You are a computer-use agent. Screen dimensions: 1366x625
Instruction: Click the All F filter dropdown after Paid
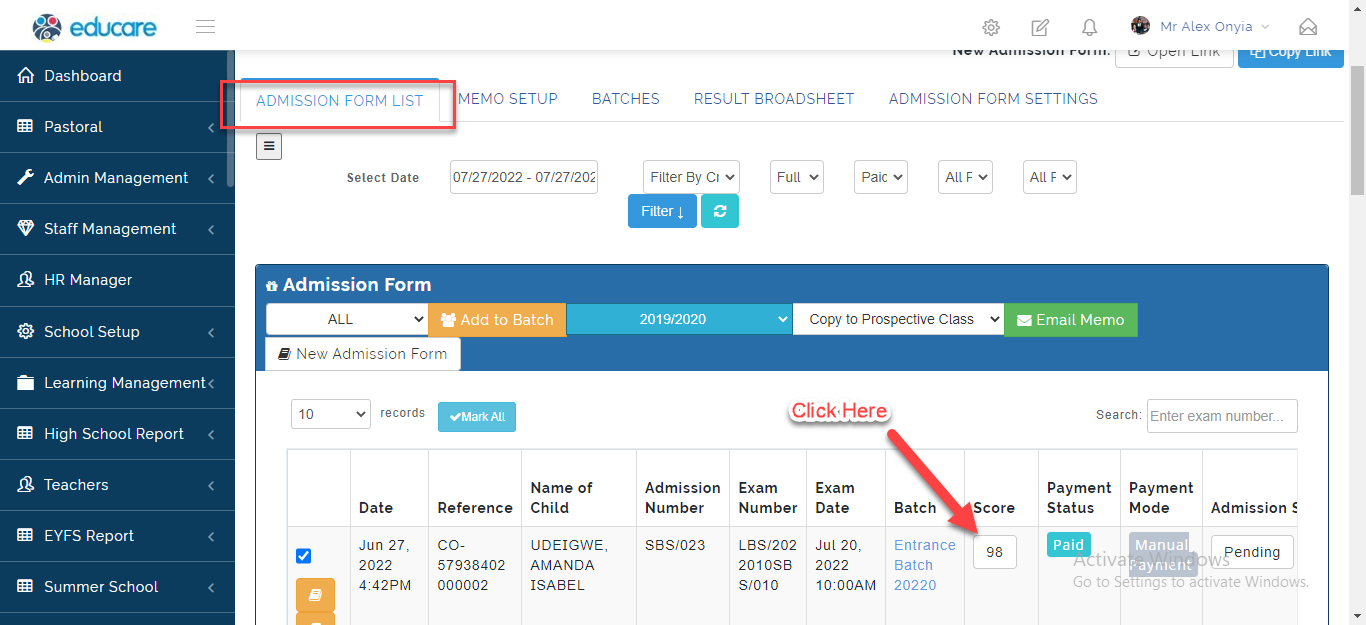coord(965,177)
